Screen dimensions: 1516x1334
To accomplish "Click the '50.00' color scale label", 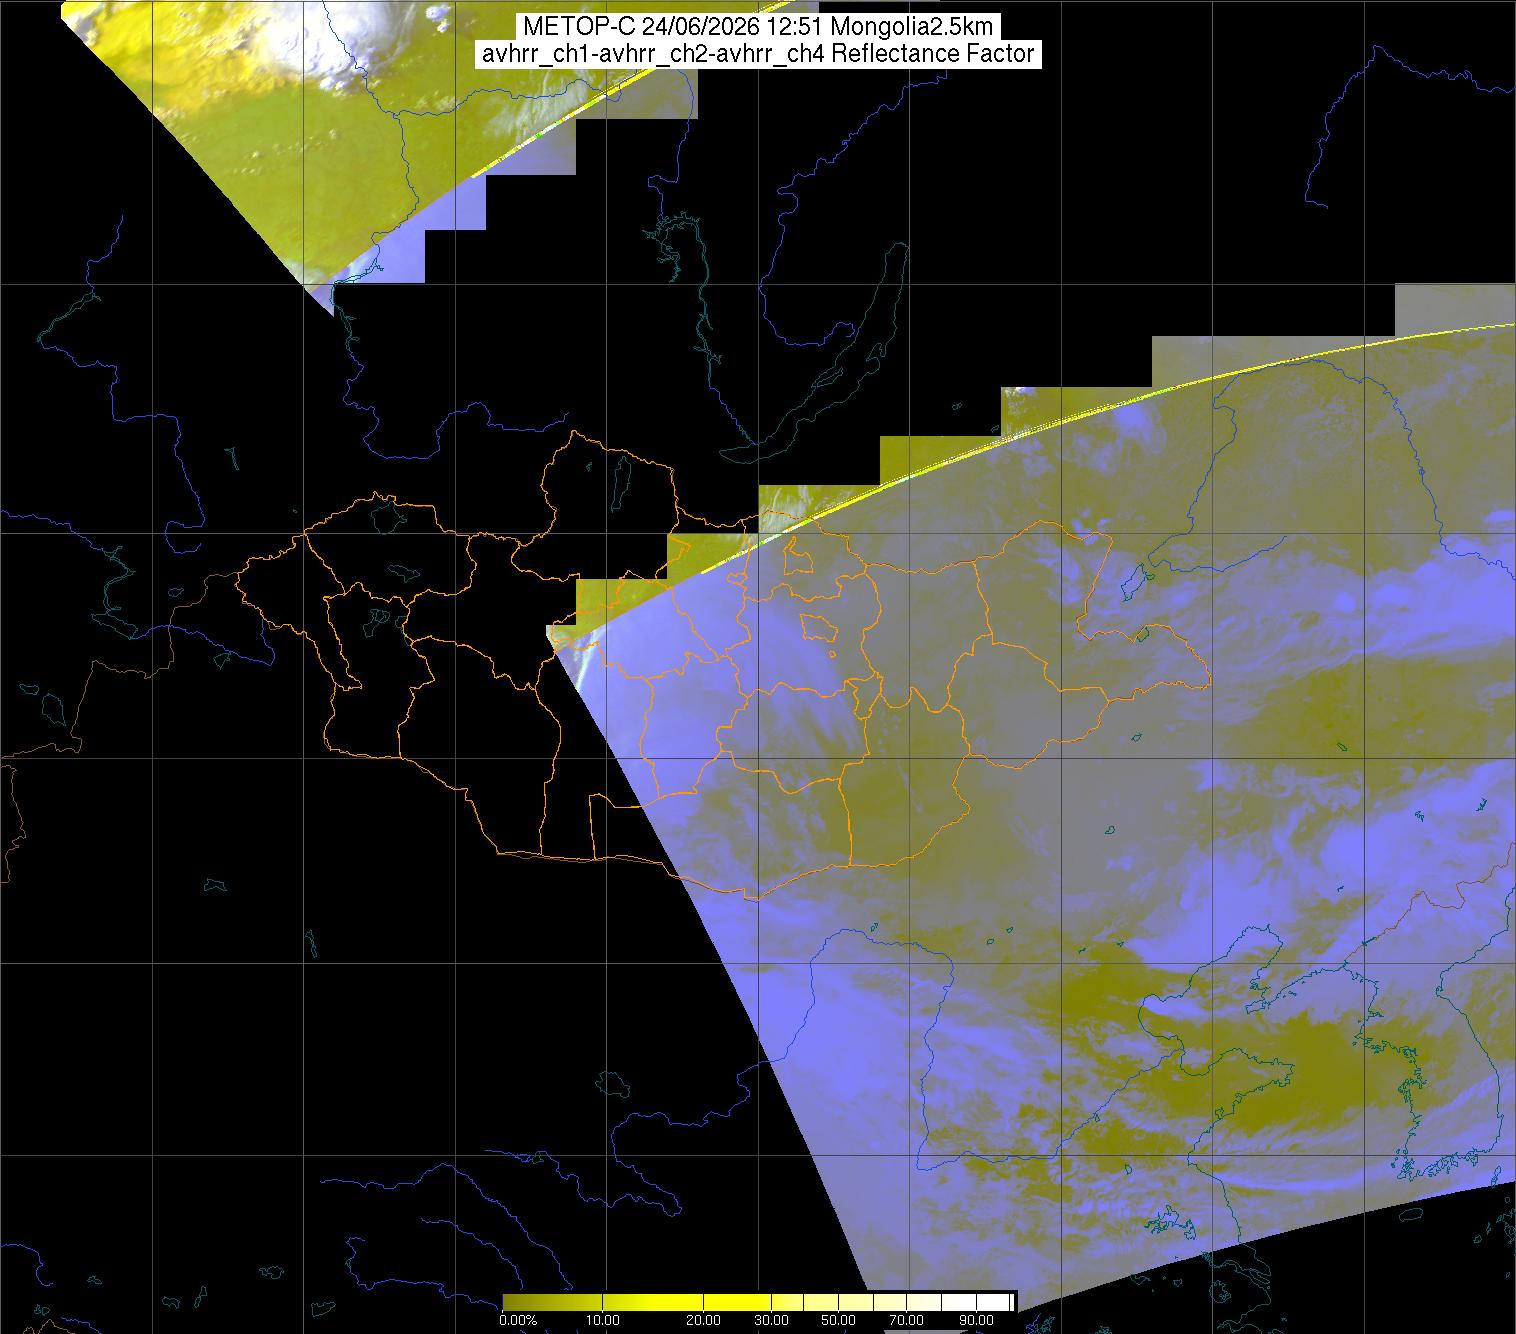I will pos(838,1320).
